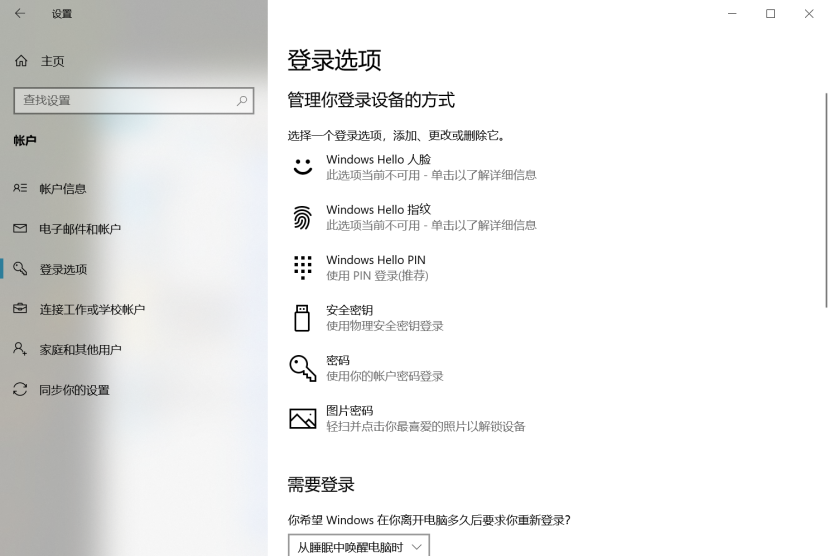This screenshot has height=556, width=830.
Task: Click the 图片密码 picture icon
Action: click(303, 418)
